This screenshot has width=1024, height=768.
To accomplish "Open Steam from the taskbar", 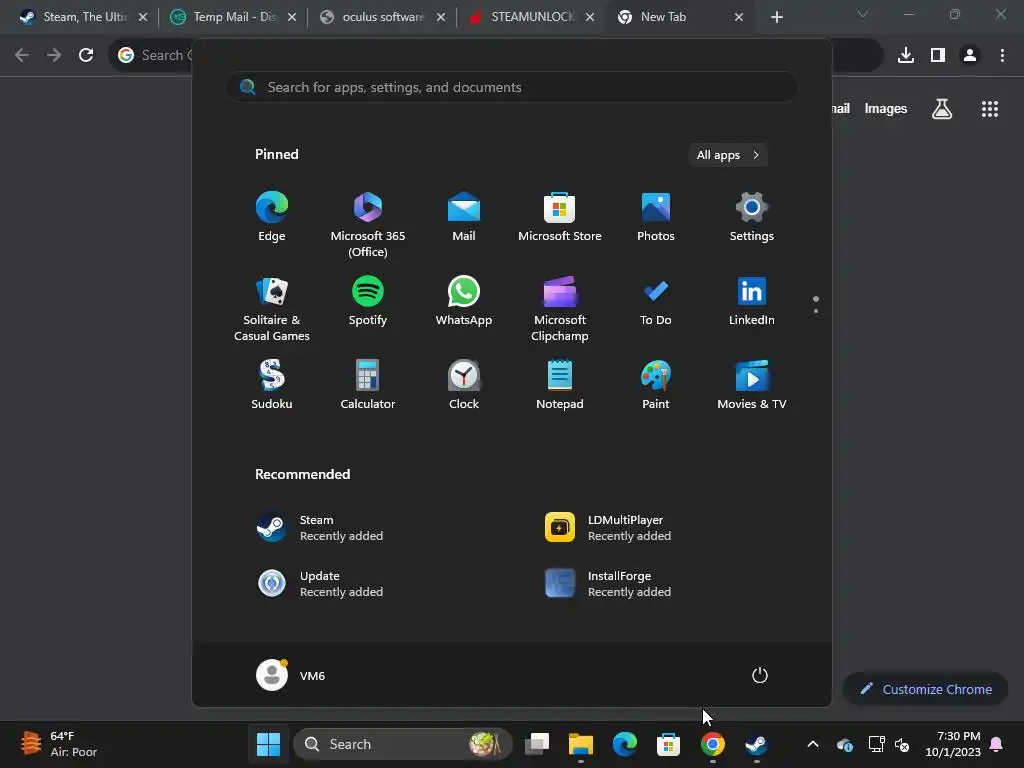I will (756, 744).
